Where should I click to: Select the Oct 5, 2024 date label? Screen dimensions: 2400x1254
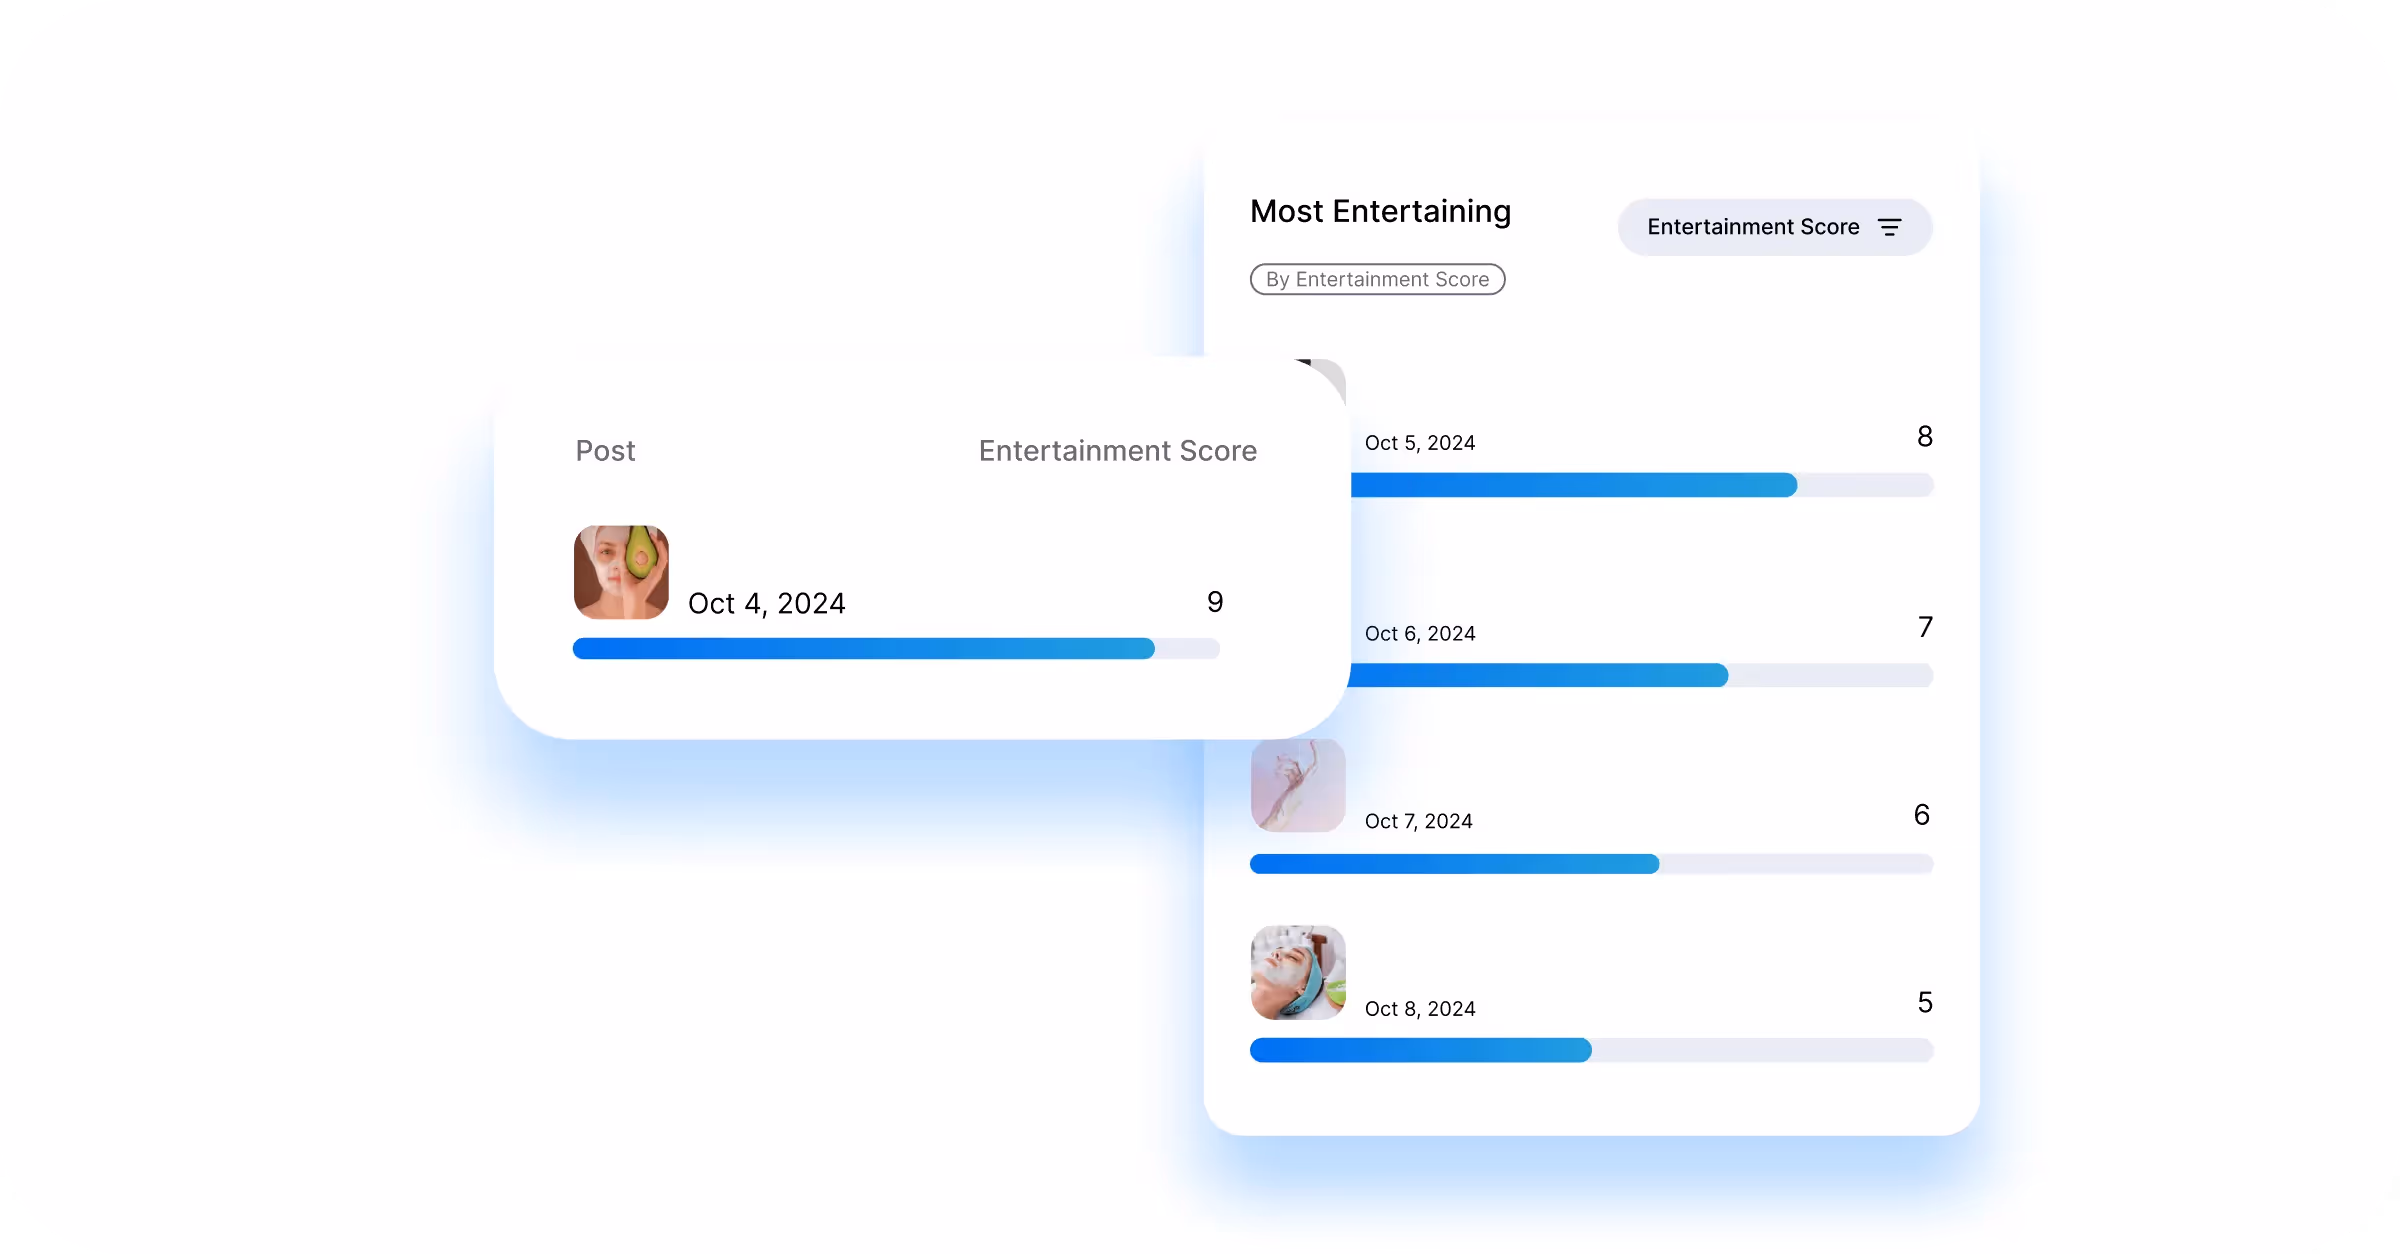point(1420,442)
